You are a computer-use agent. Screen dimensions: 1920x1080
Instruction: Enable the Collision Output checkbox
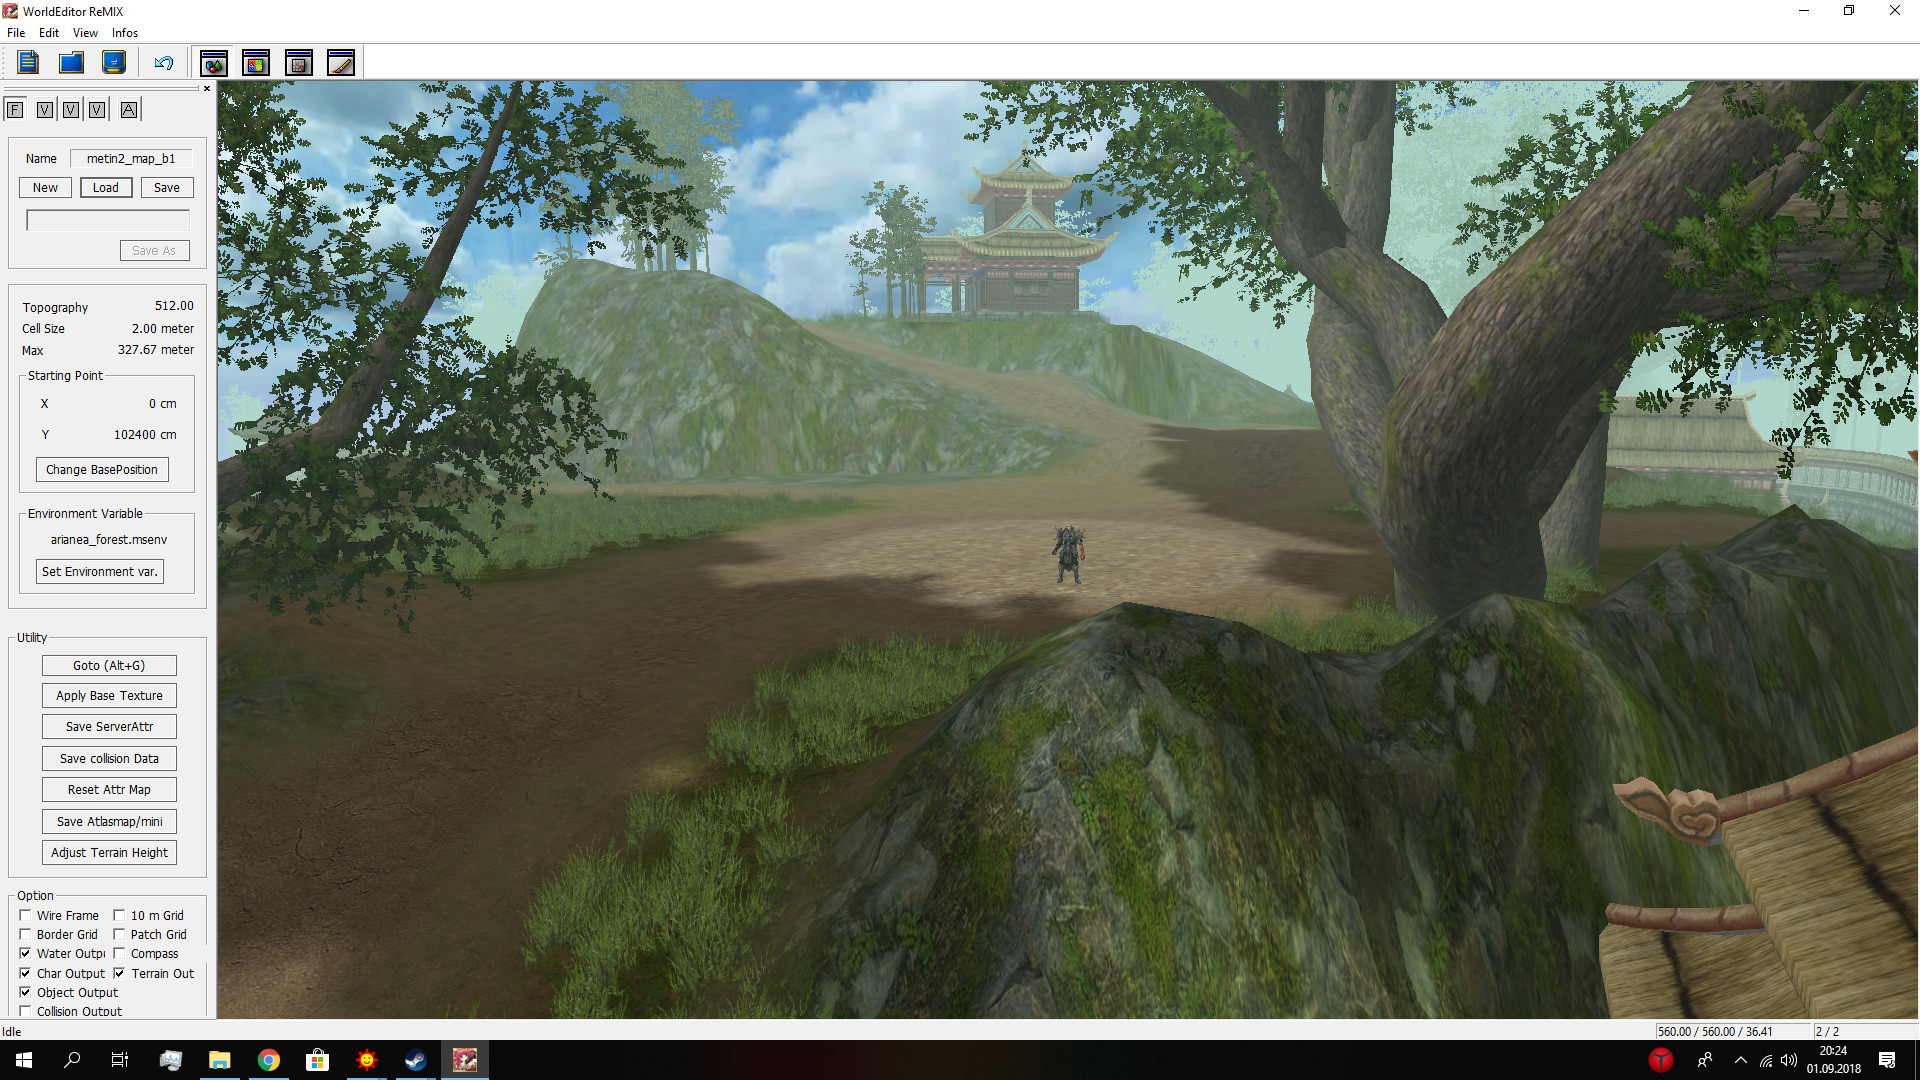[25, 1011]
